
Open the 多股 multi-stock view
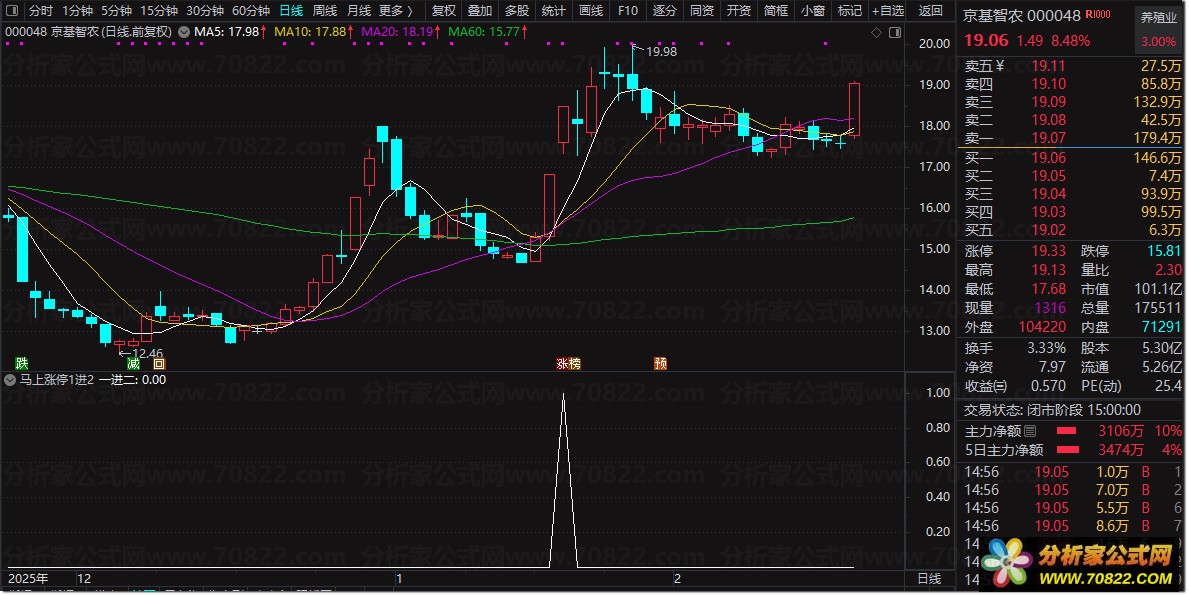[516, 11]
